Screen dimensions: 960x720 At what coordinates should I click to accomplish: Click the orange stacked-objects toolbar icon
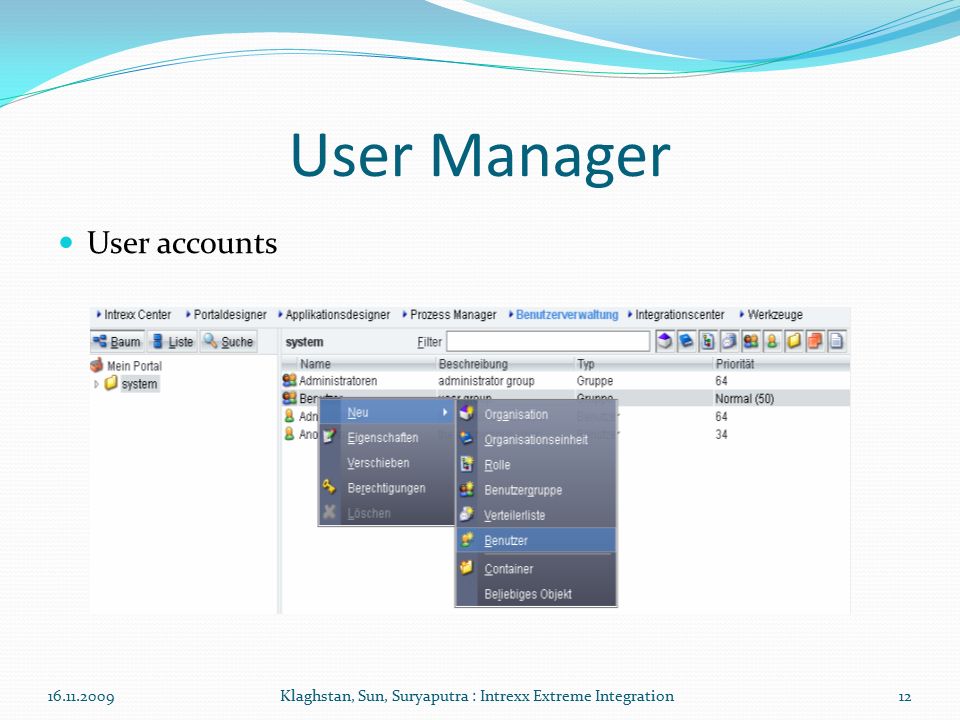pyautogui.click(x=815, y=341)
